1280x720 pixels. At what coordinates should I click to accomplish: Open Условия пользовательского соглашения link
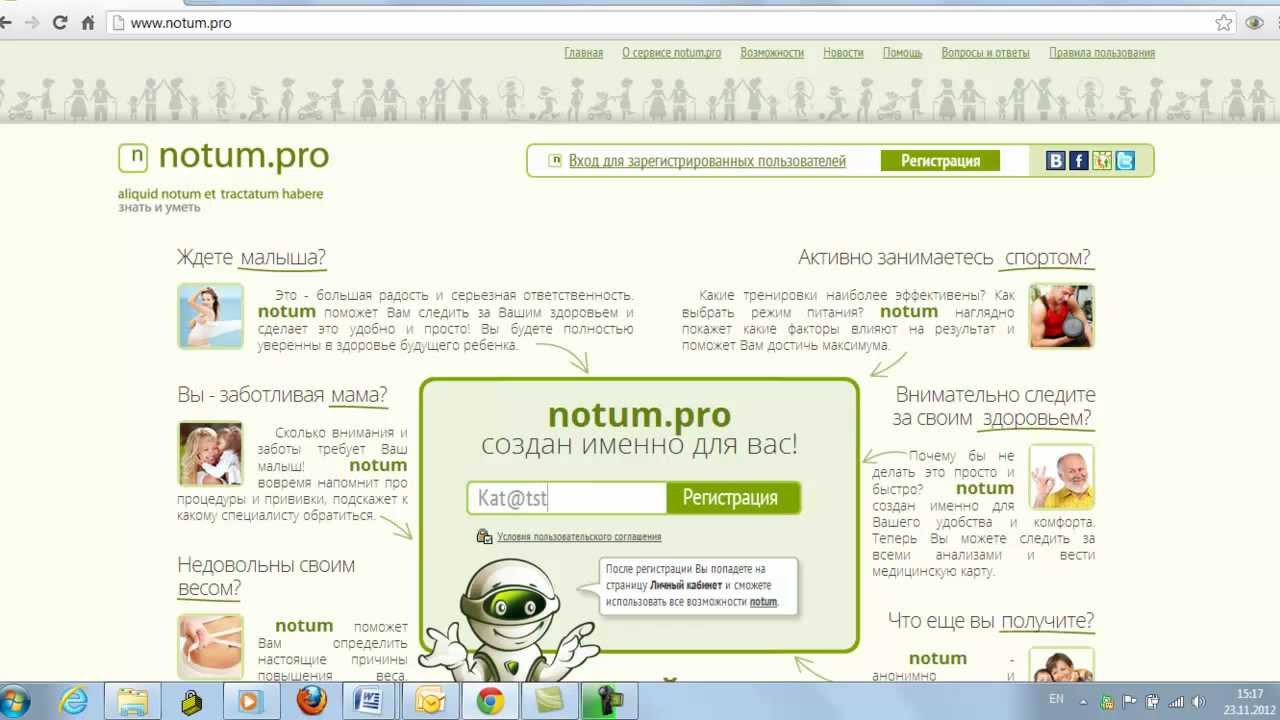(579, 537)
